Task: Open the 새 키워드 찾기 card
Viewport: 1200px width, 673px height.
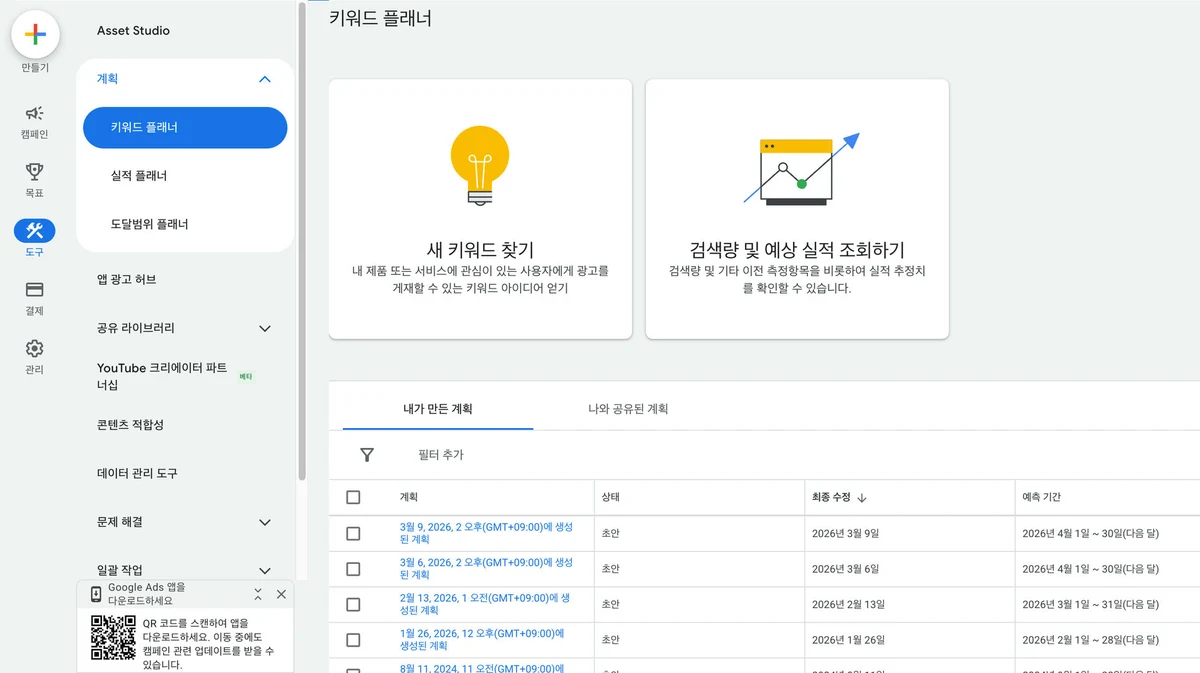Action: [x=480, y=210]
